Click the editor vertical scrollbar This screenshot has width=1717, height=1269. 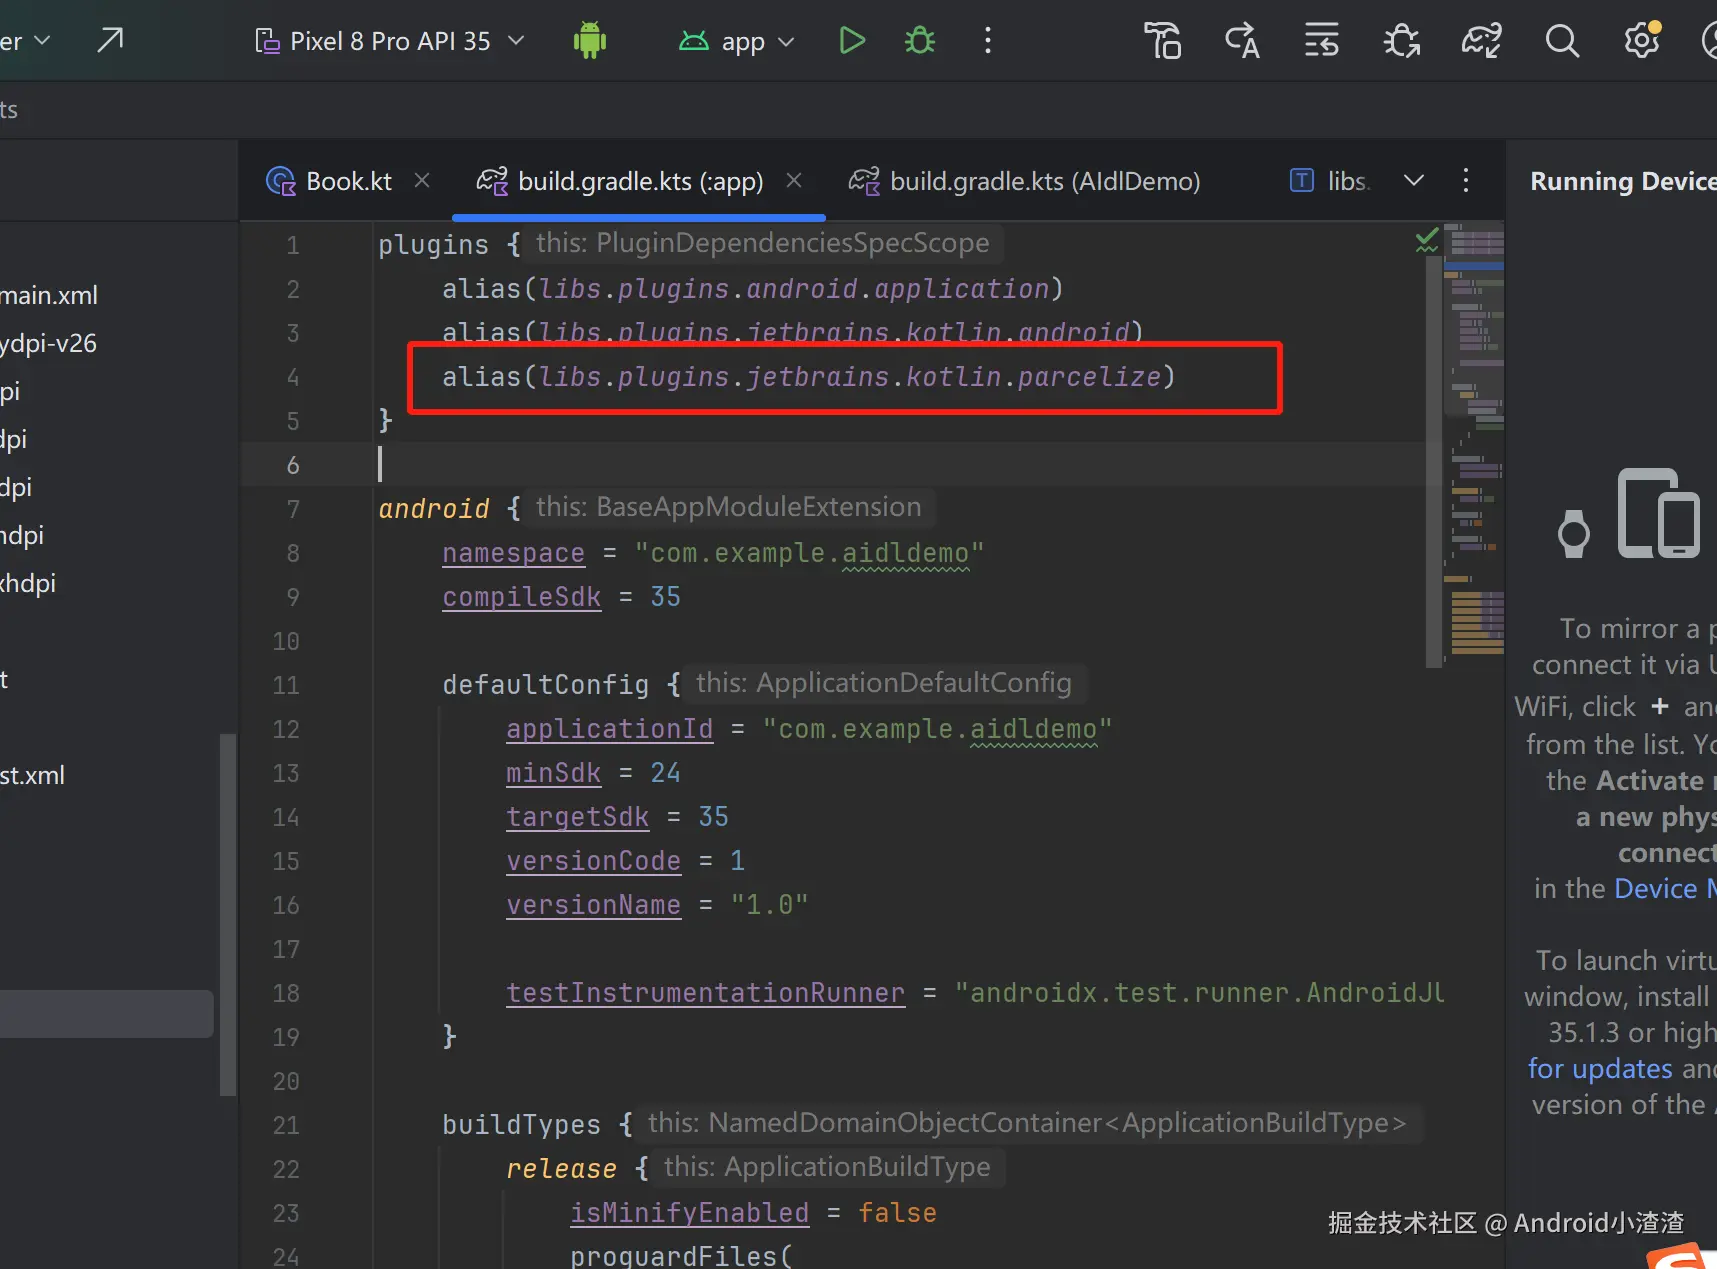(x=1434, y=460)
